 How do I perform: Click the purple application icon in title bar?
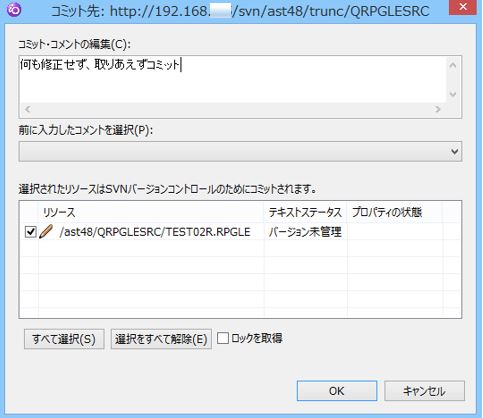[14, 9]
